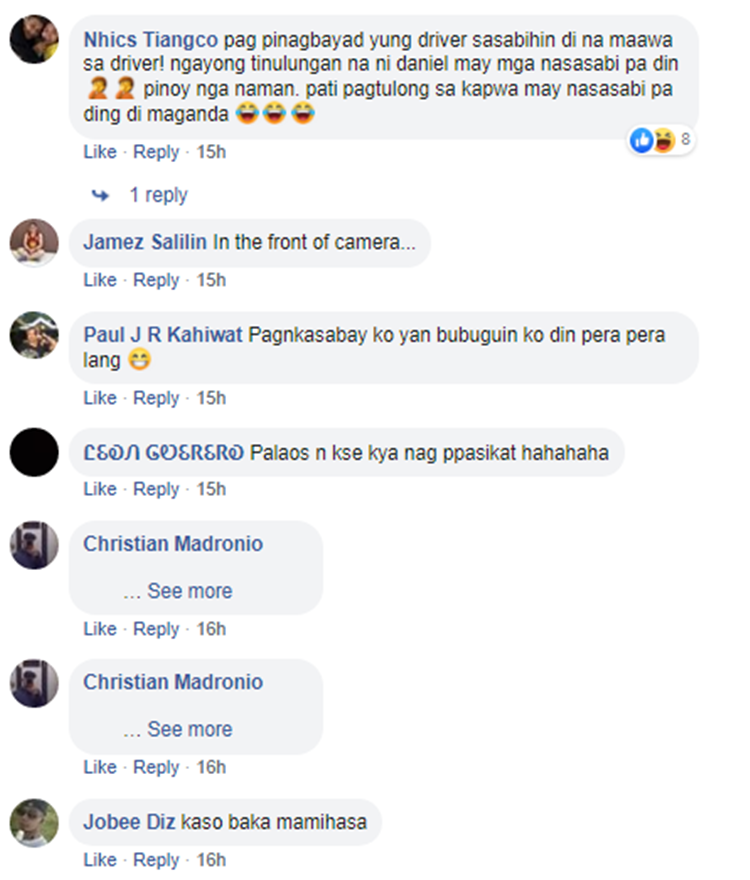The height and width of the screenshot is (880, 750).
Task: Open Jobee Diz's profile name
Action: (130, 822)
